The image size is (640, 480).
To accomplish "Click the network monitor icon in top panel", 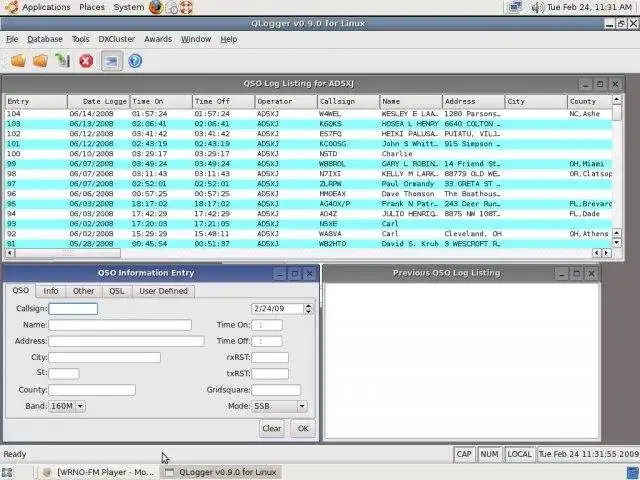I will [x=516, y=7].
